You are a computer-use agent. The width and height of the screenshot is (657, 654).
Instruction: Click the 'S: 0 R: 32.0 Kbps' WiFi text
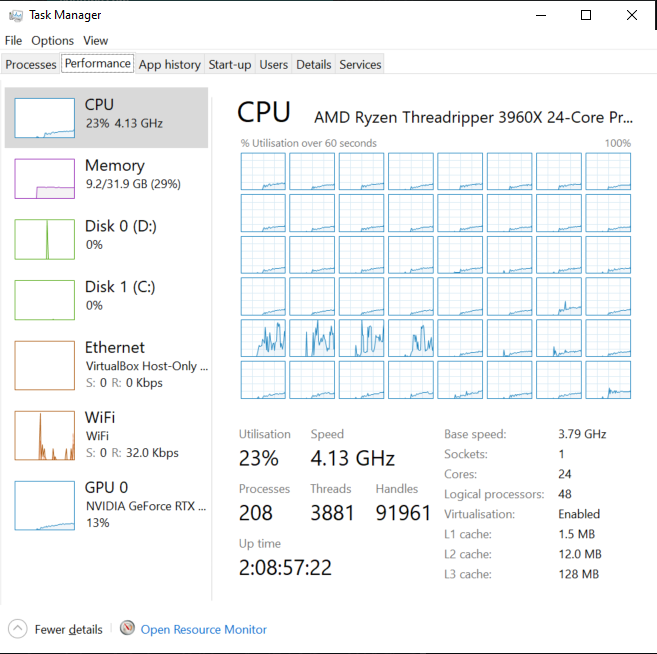(132, 453)
